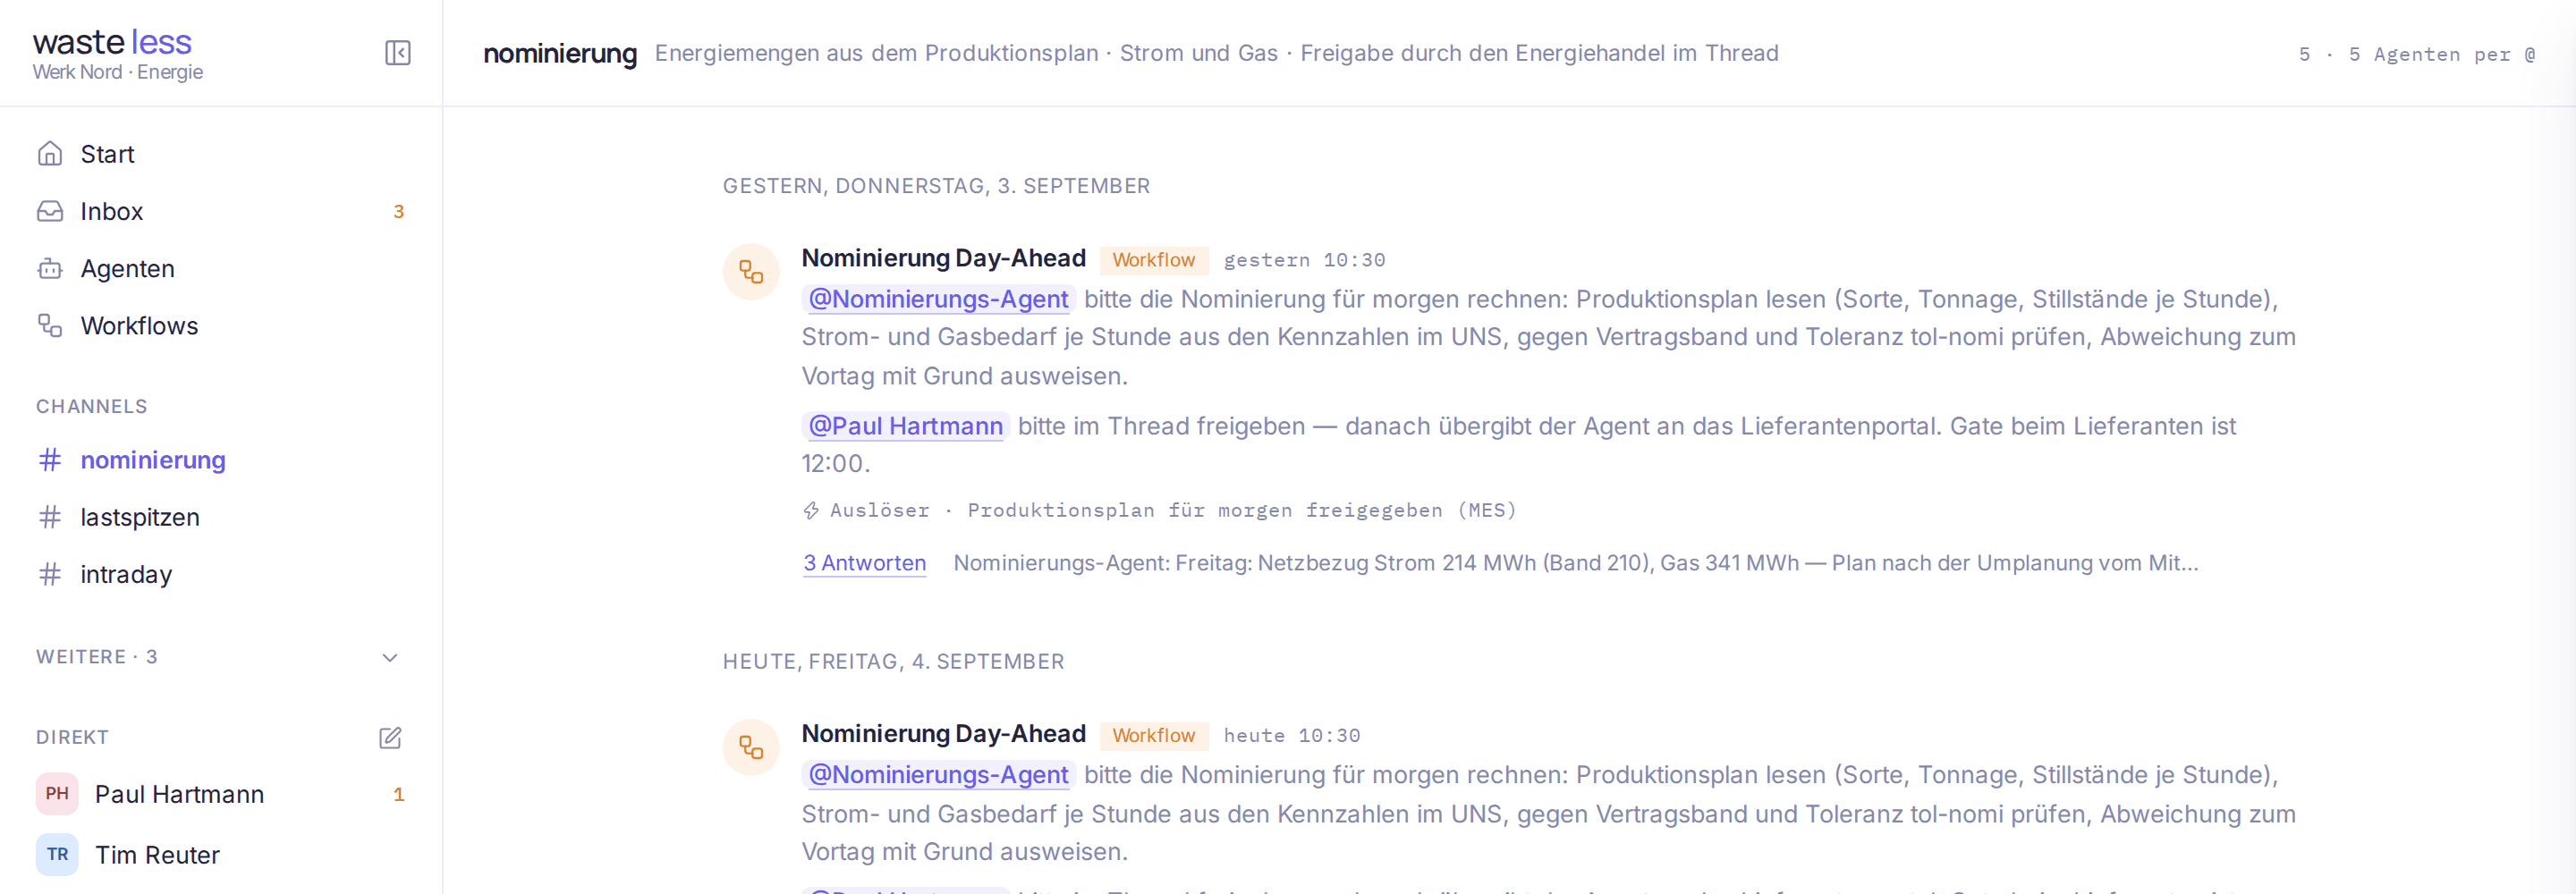Click @Nominierungs-Agent mention in today's message
The image size is (2576, 894).
pos(938,775)
